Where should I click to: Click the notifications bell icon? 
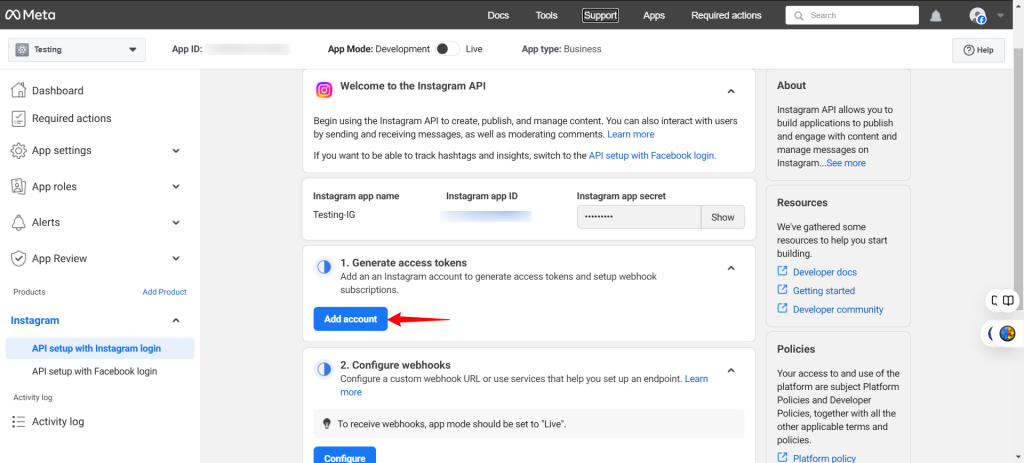936,16
